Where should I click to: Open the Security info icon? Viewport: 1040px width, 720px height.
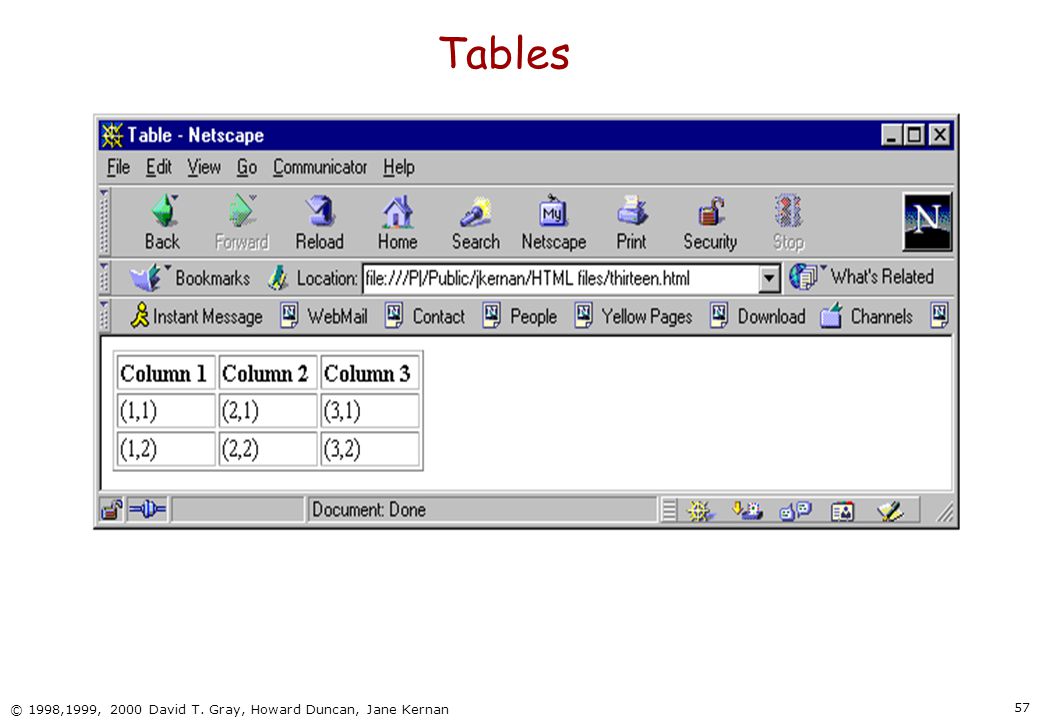click(710, 212)
